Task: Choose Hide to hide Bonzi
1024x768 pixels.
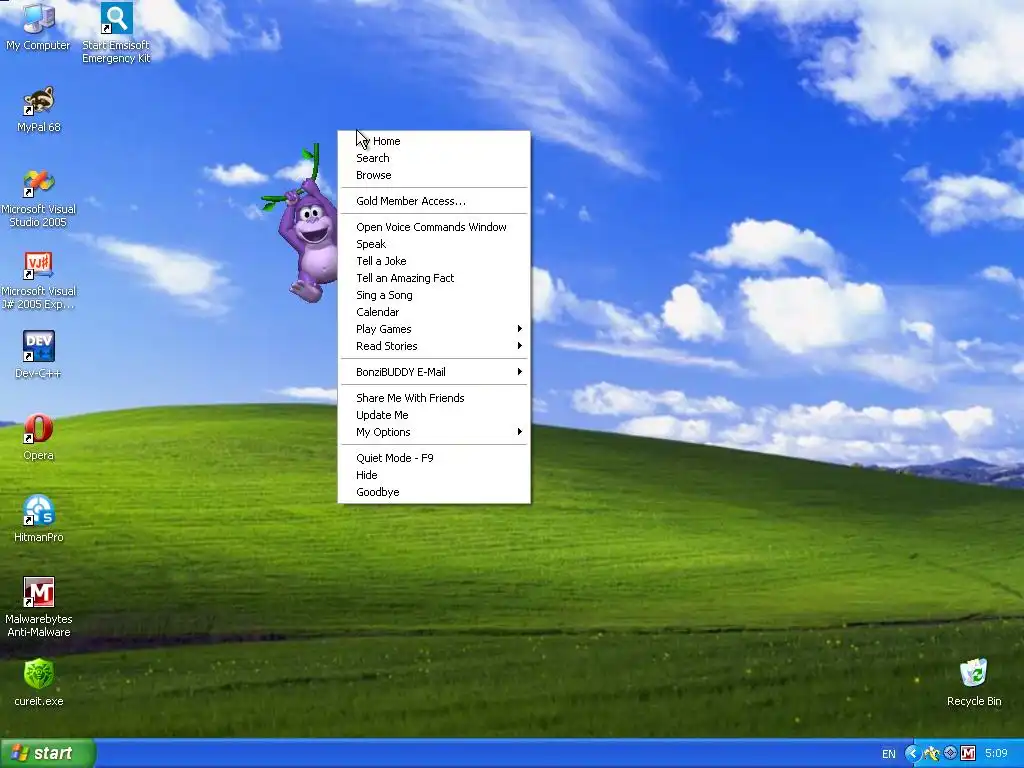Action: click(x=434, y=475)
